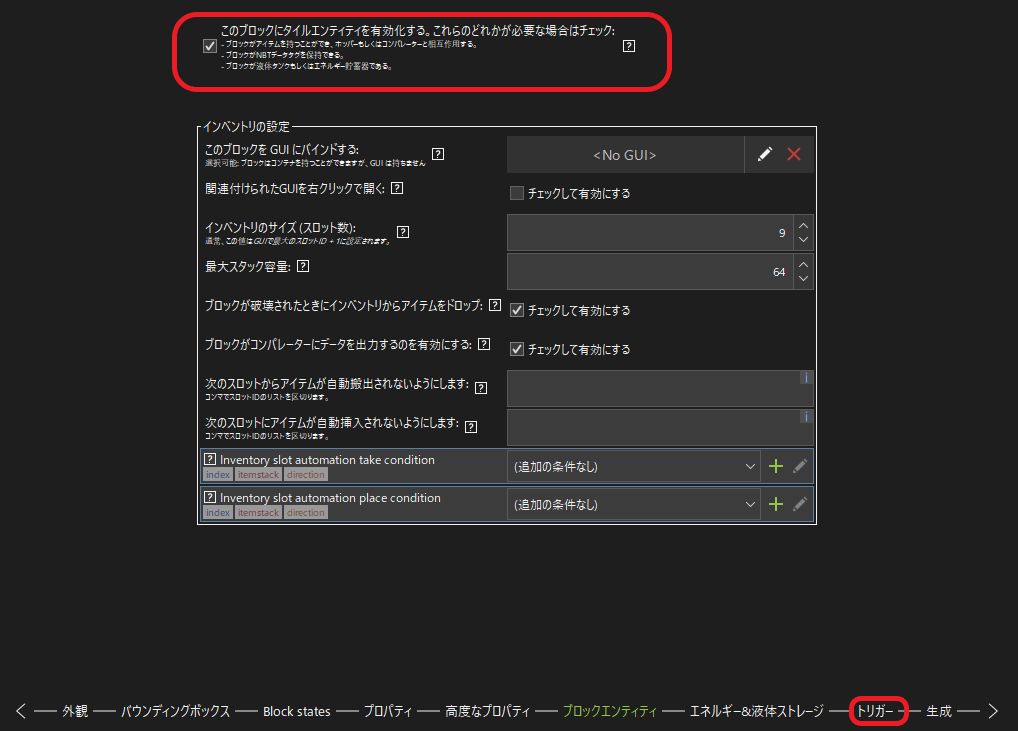
Task: Switch to 高度なプロパティ tab
Action: click(488, 712)
